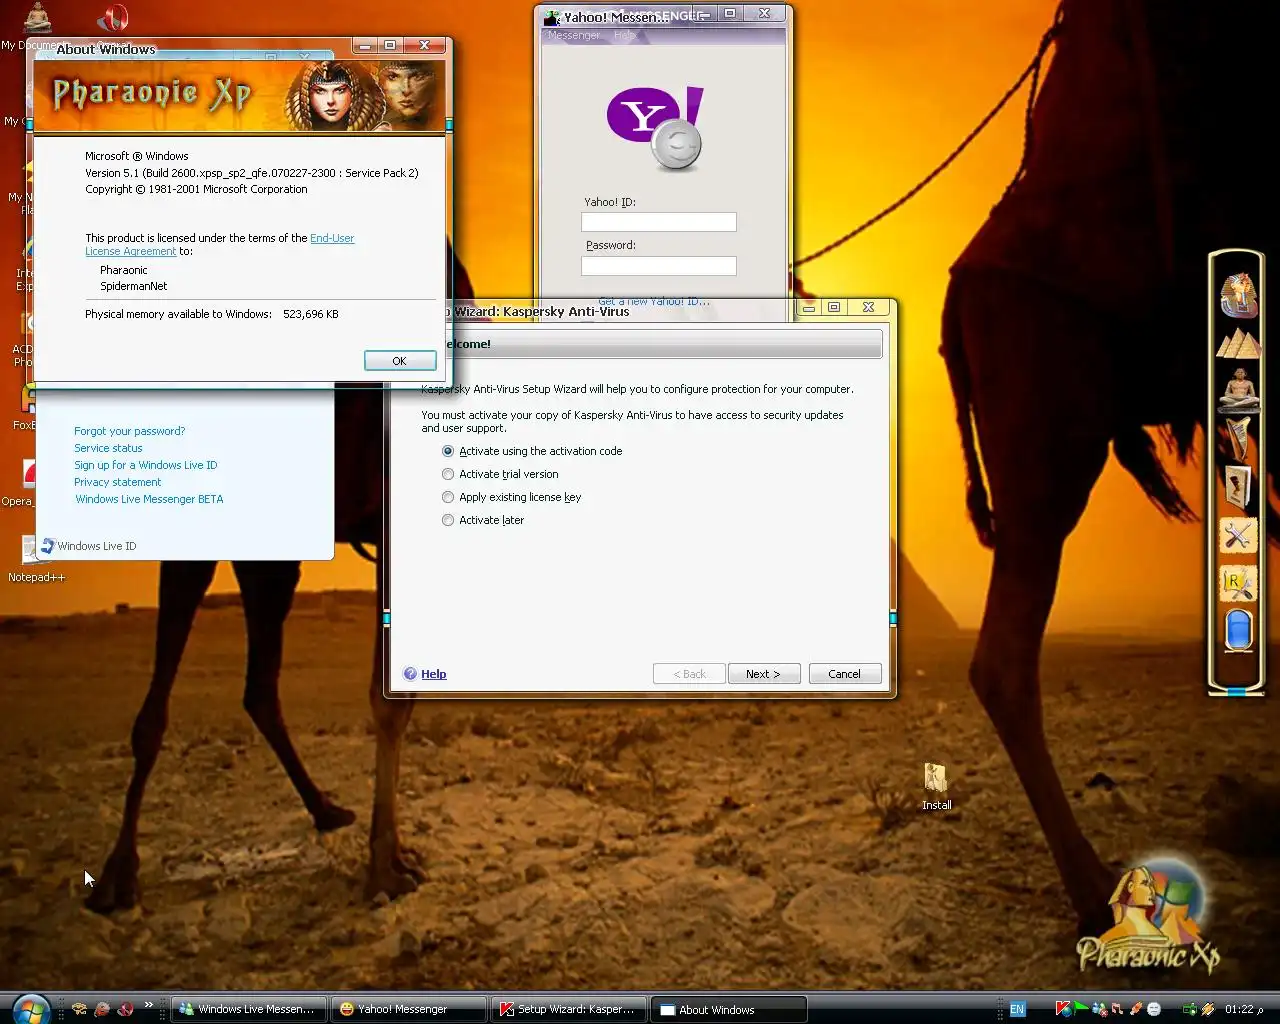
Task: Open Help menu in Yahoo! Messenger
Action: click(x=624, y=35)
